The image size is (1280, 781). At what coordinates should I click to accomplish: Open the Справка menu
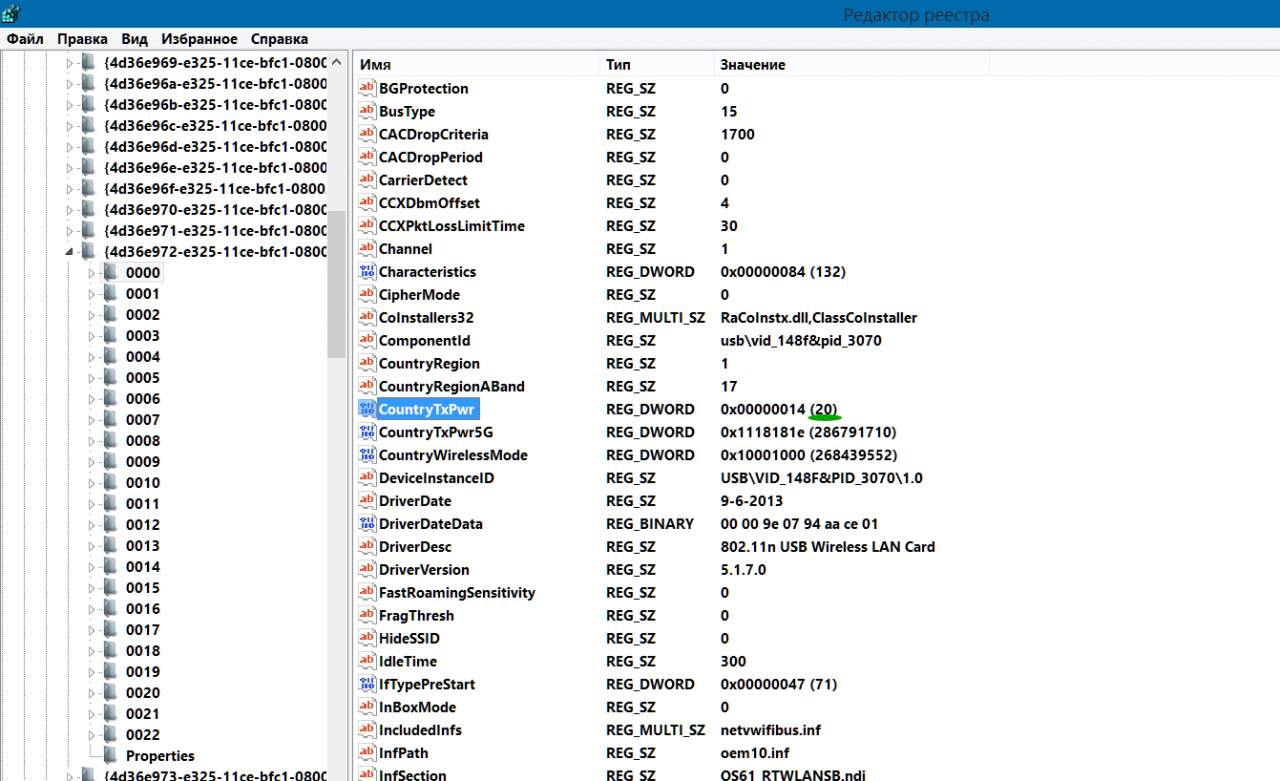pyautogui.click(x=279, y=39)
